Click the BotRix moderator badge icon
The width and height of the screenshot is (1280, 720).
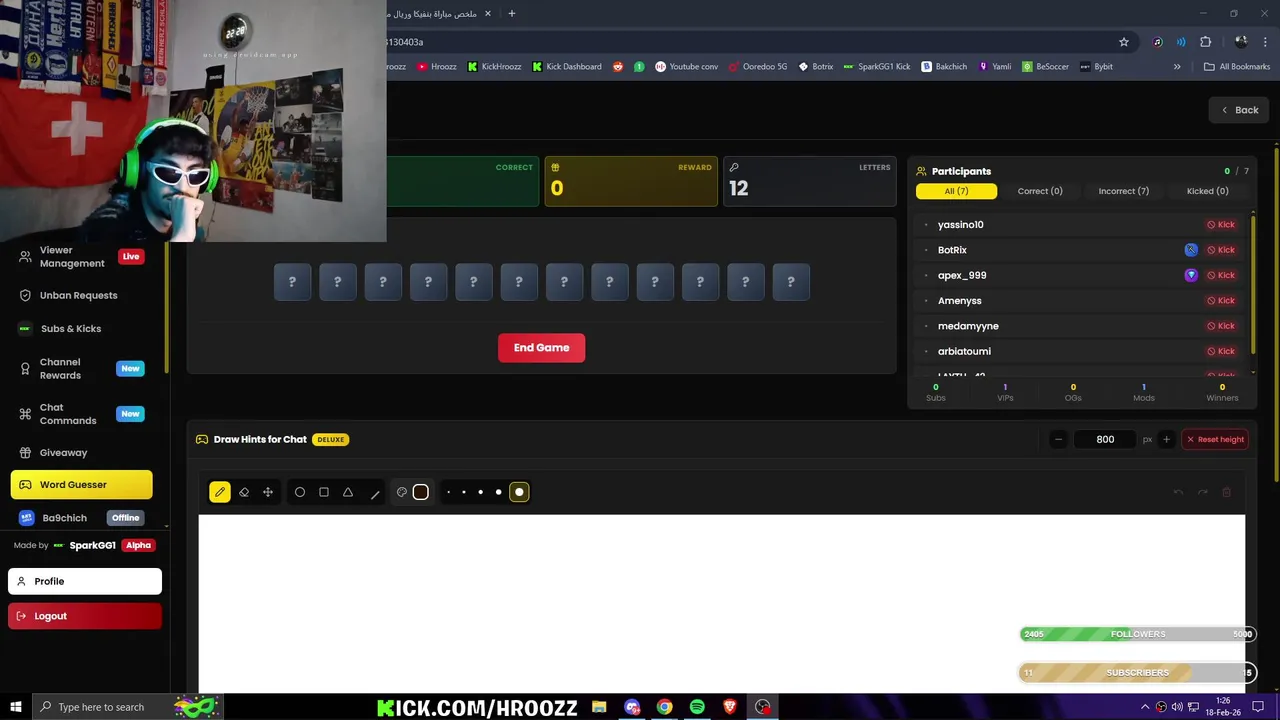pos(1191,250)
